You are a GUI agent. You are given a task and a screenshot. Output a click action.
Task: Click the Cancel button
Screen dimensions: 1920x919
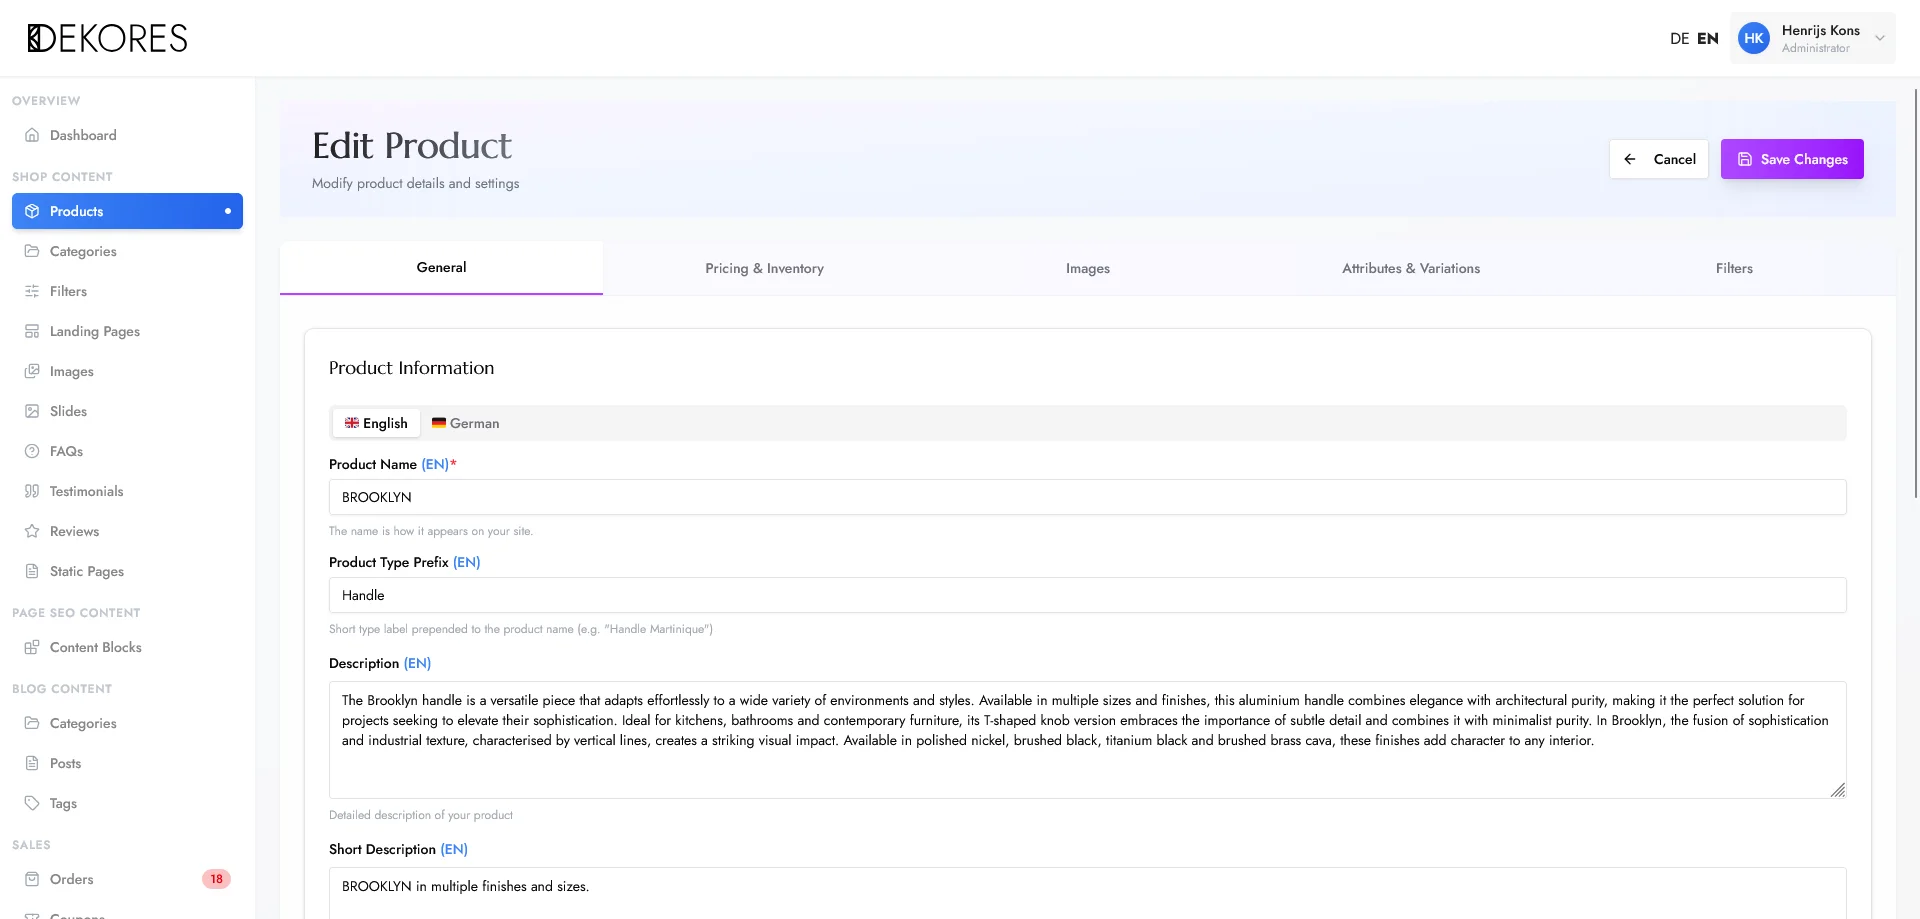[x=1659, y=159]
